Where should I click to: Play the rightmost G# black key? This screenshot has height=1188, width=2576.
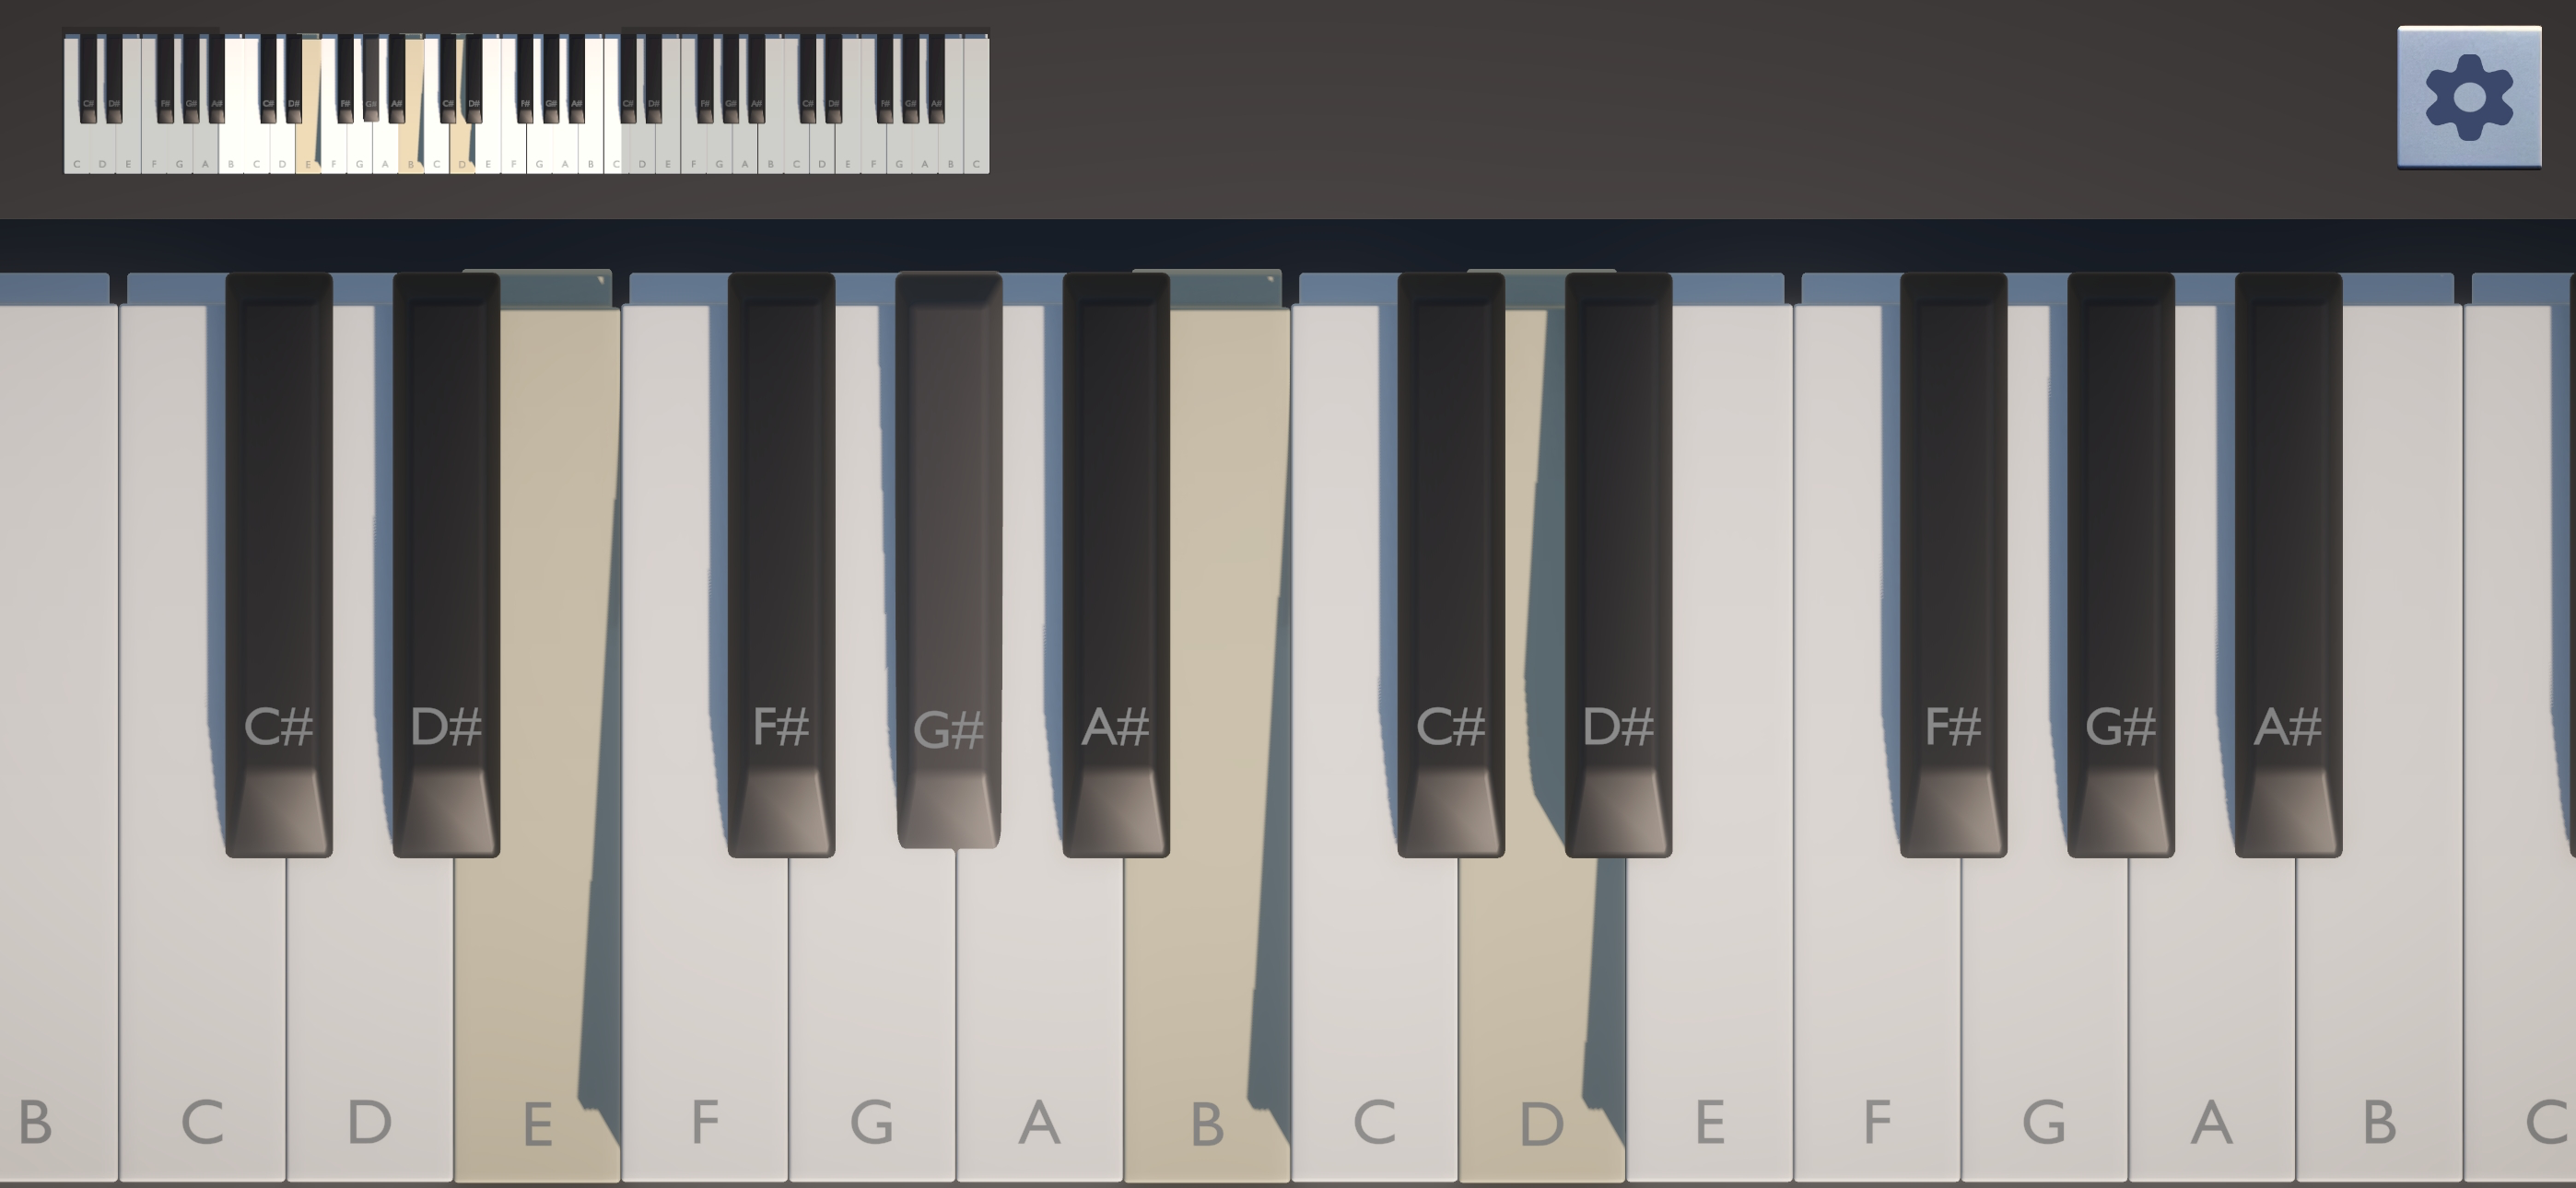coord(2121,565)
